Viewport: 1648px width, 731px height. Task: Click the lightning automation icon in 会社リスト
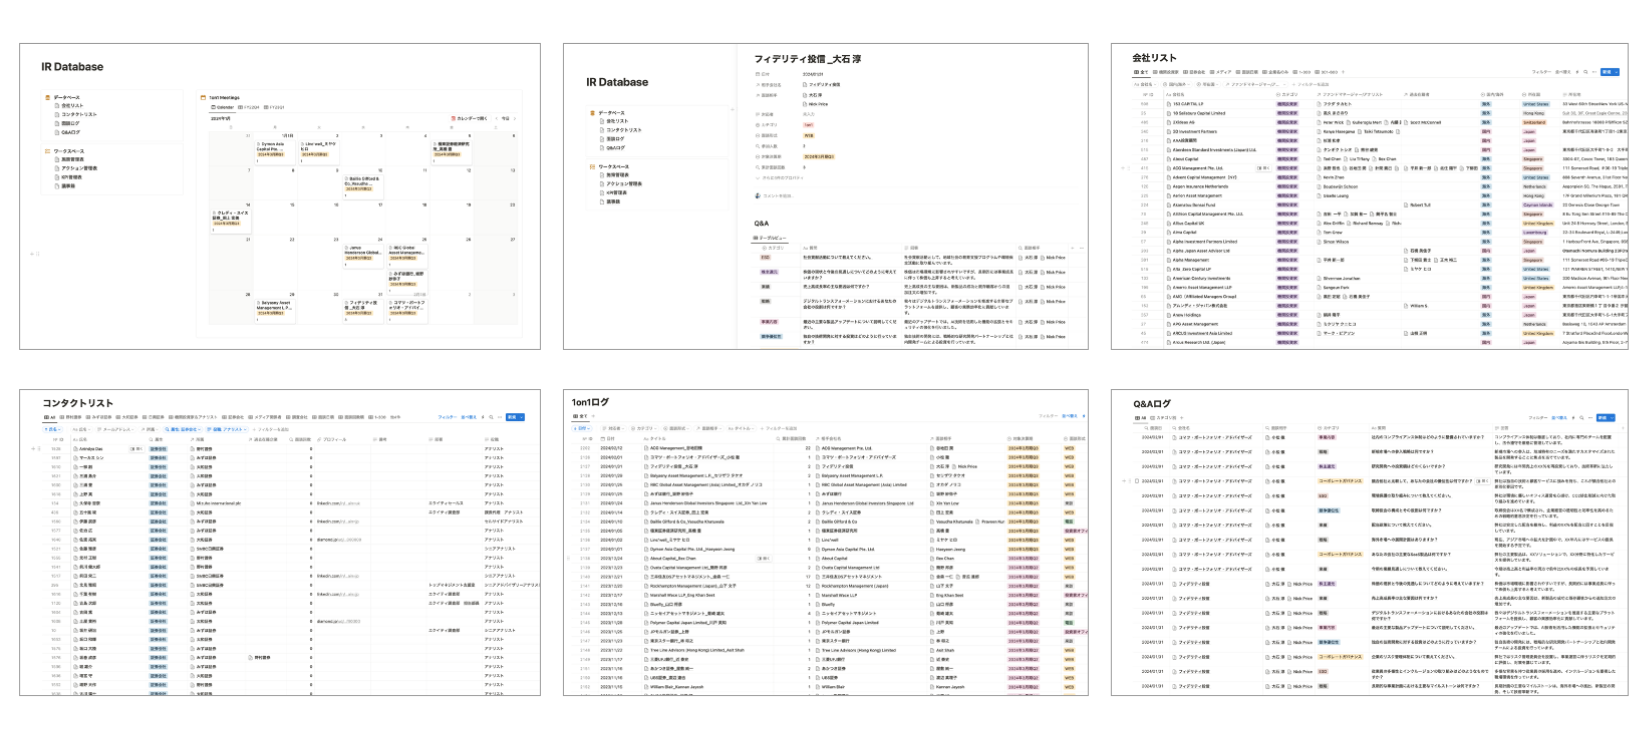1578,72
